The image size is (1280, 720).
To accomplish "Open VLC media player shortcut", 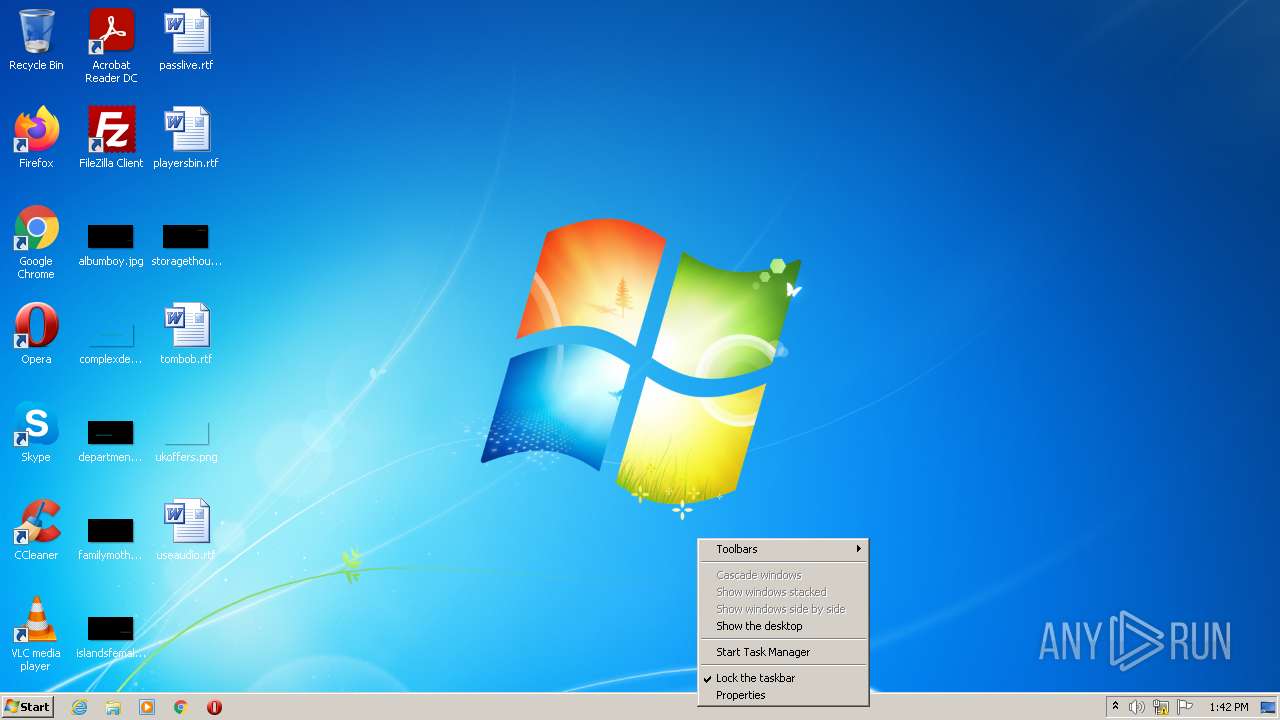I will coord(36,634).
